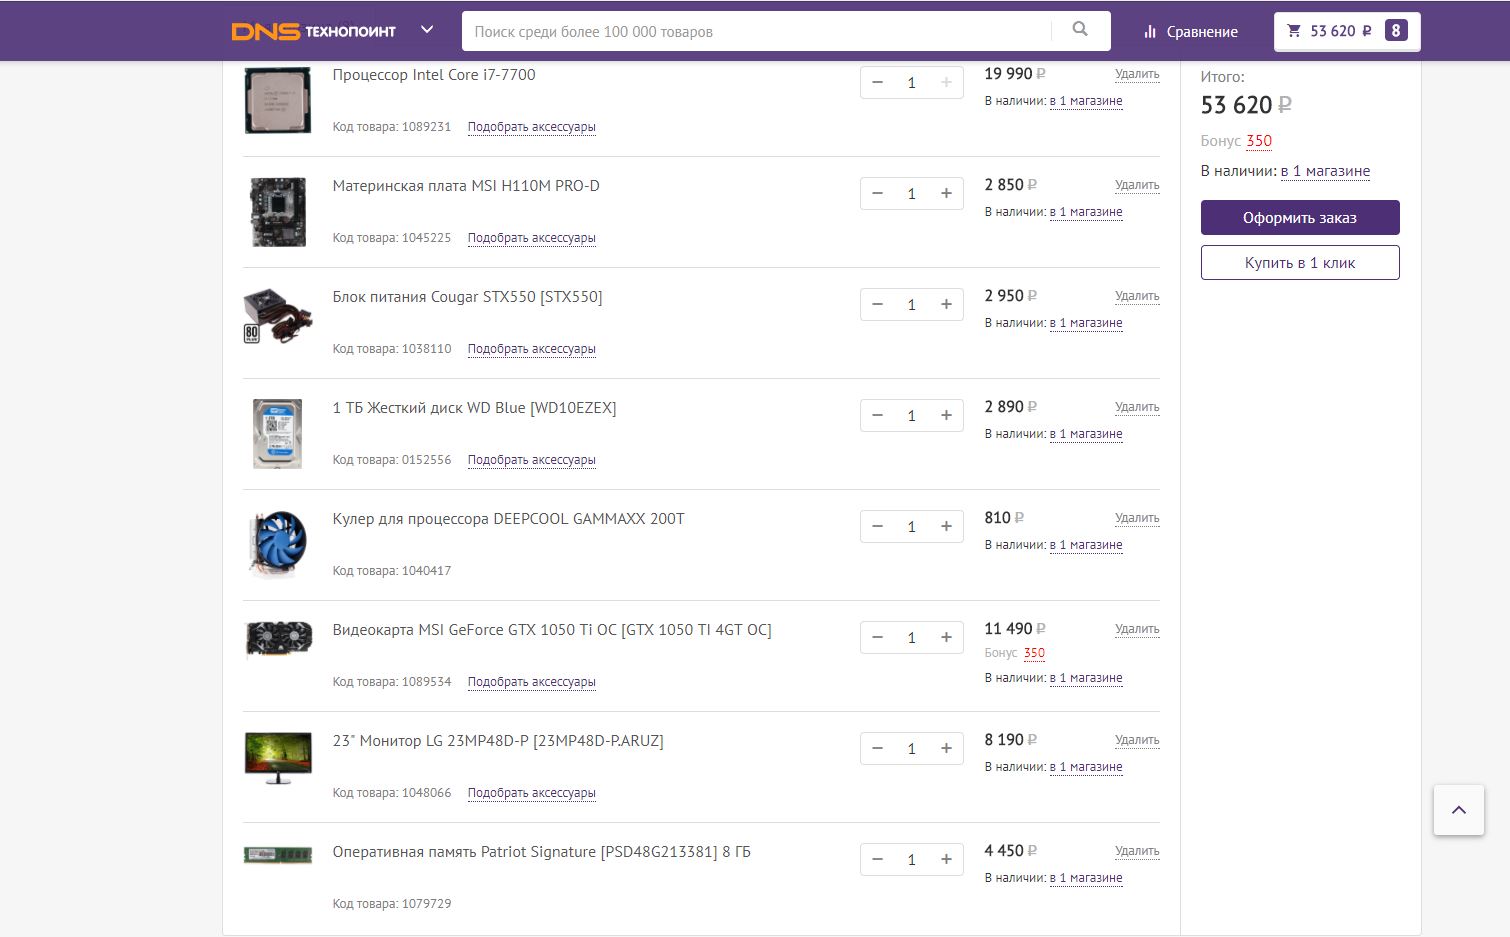The image size is (1510, 937).
Task: Open the MSI H110M PRO-D motherboard thumbnail
Action: tap(278, 211)
